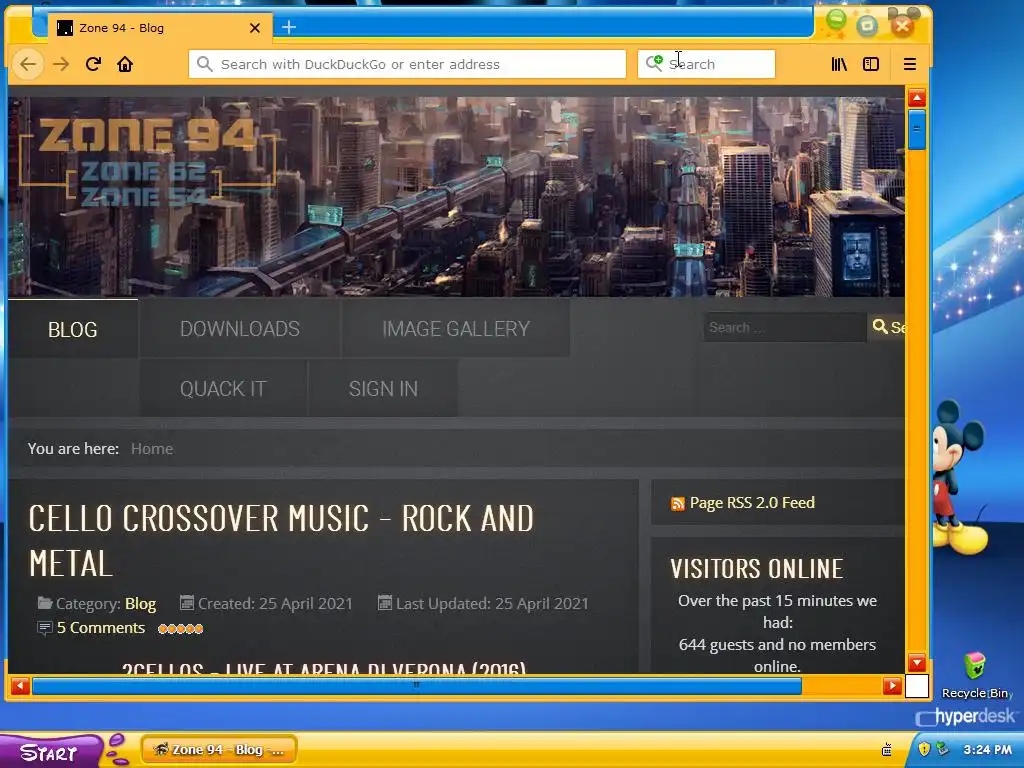The height and width of the screenshot is (768, 1024).
Task: Click the search engine magnifier icon
Action: tap(654, 63)
